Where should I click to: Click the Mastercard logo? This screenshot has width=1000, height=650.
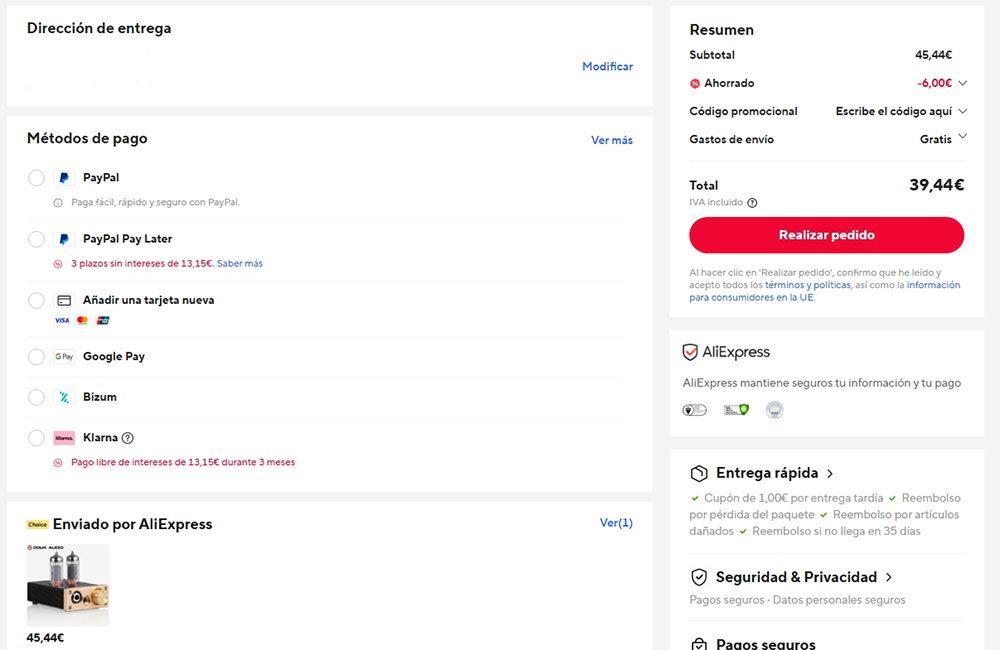tap(82, 321)
